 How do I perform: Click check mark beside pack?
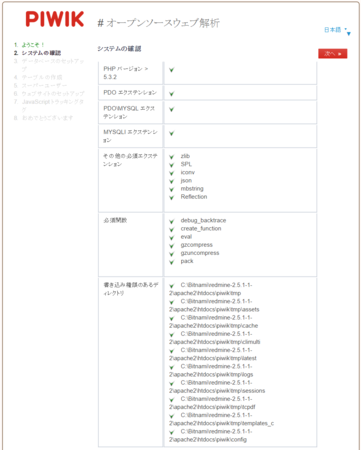click(172, 262)
